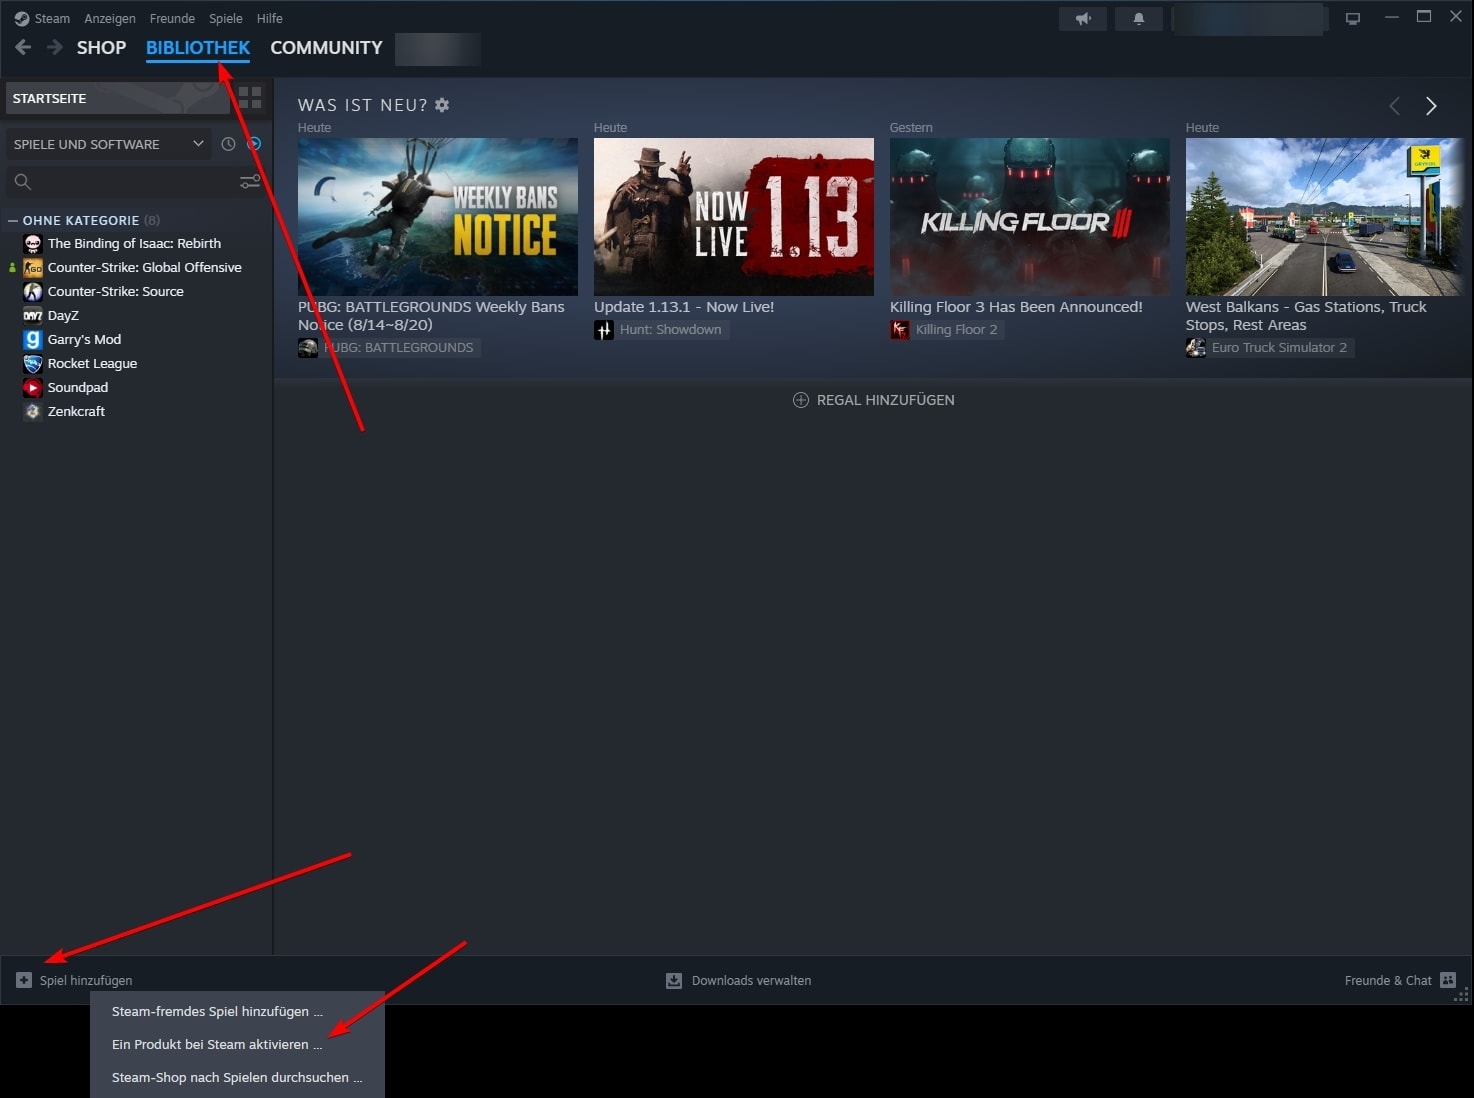Click Spiel hinzufügen label

tap(86, 980)
